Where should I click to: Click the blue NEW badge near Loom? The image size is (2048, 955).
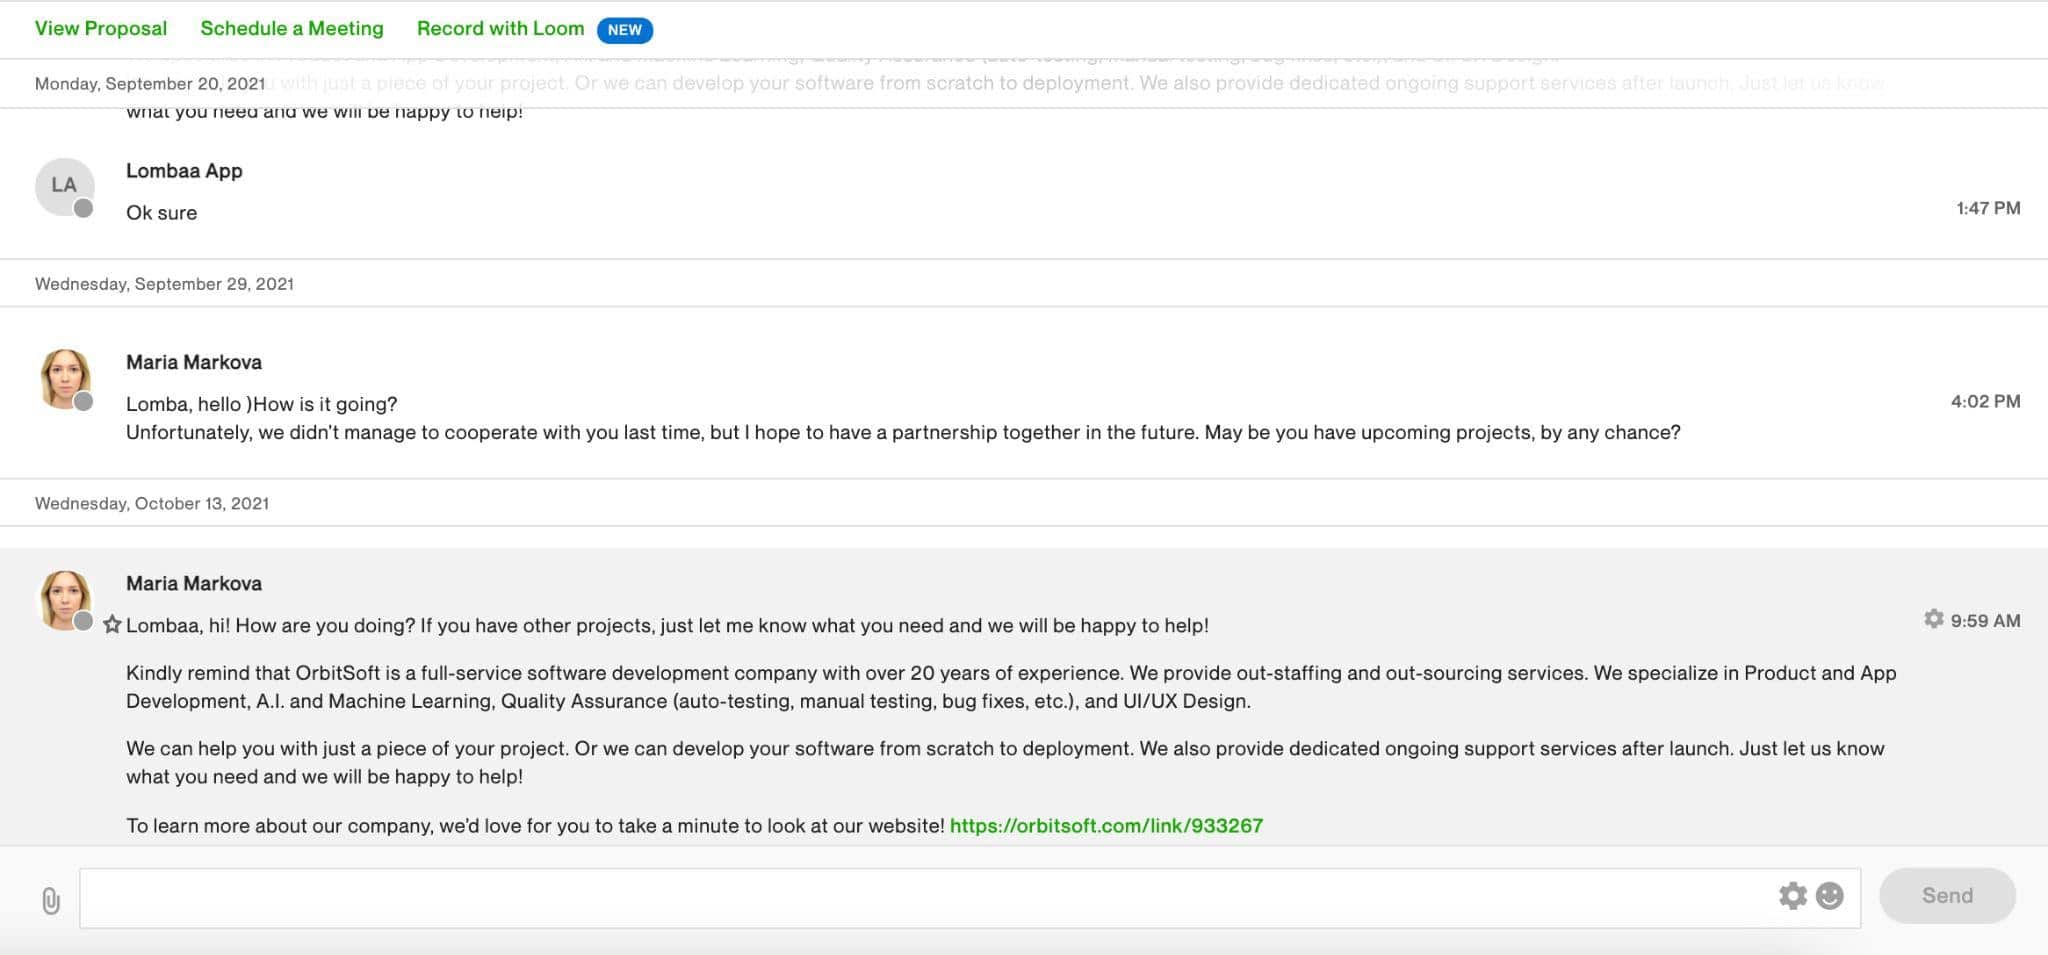(624, 30)
